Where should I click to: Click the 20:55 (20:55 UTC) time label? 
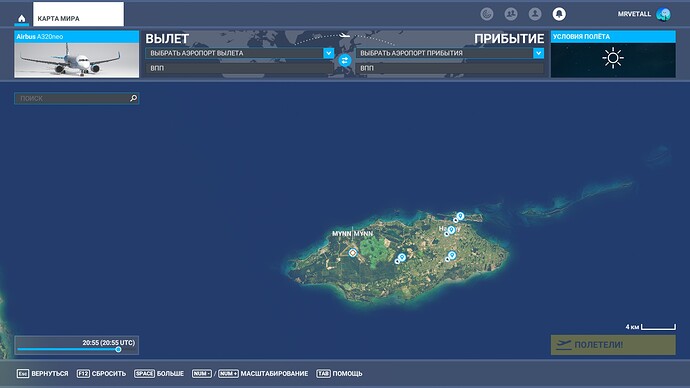click(x=109, y=342)
